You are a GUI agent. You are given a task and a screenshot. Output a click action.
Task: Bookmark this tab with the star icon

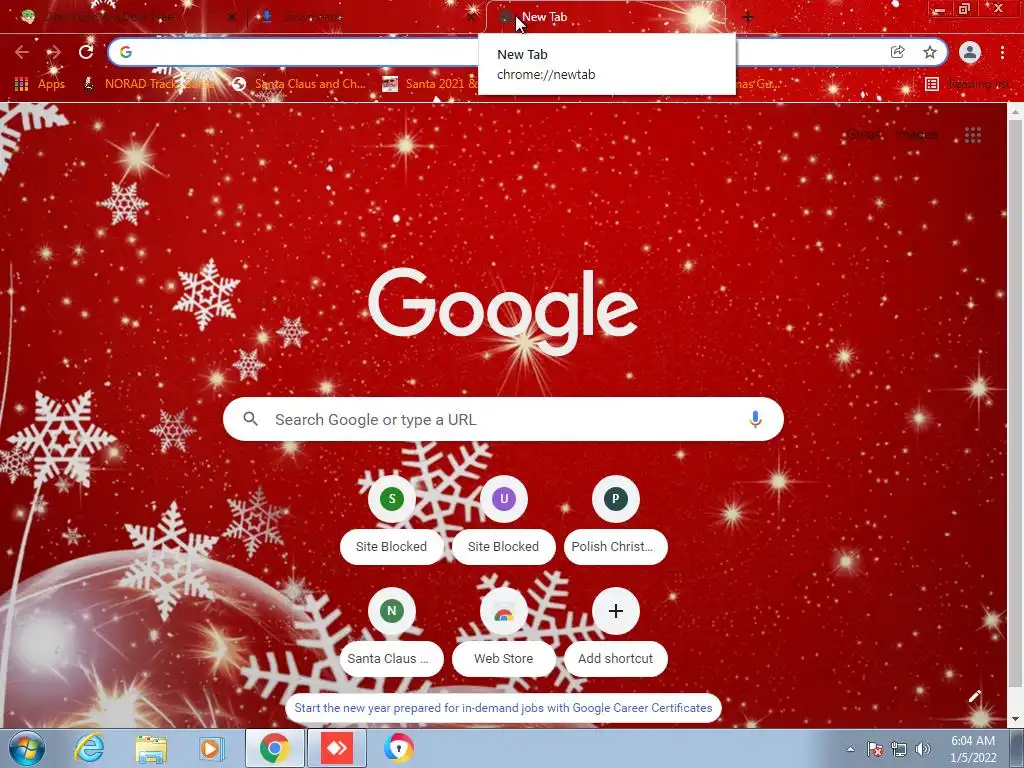point(930,52)
